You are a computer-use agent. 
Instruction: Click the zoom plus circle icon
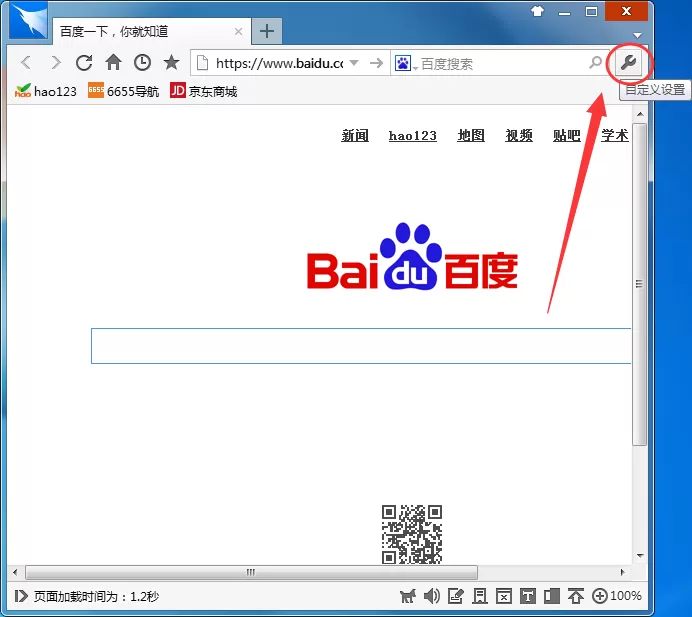(x=599, y=596)
